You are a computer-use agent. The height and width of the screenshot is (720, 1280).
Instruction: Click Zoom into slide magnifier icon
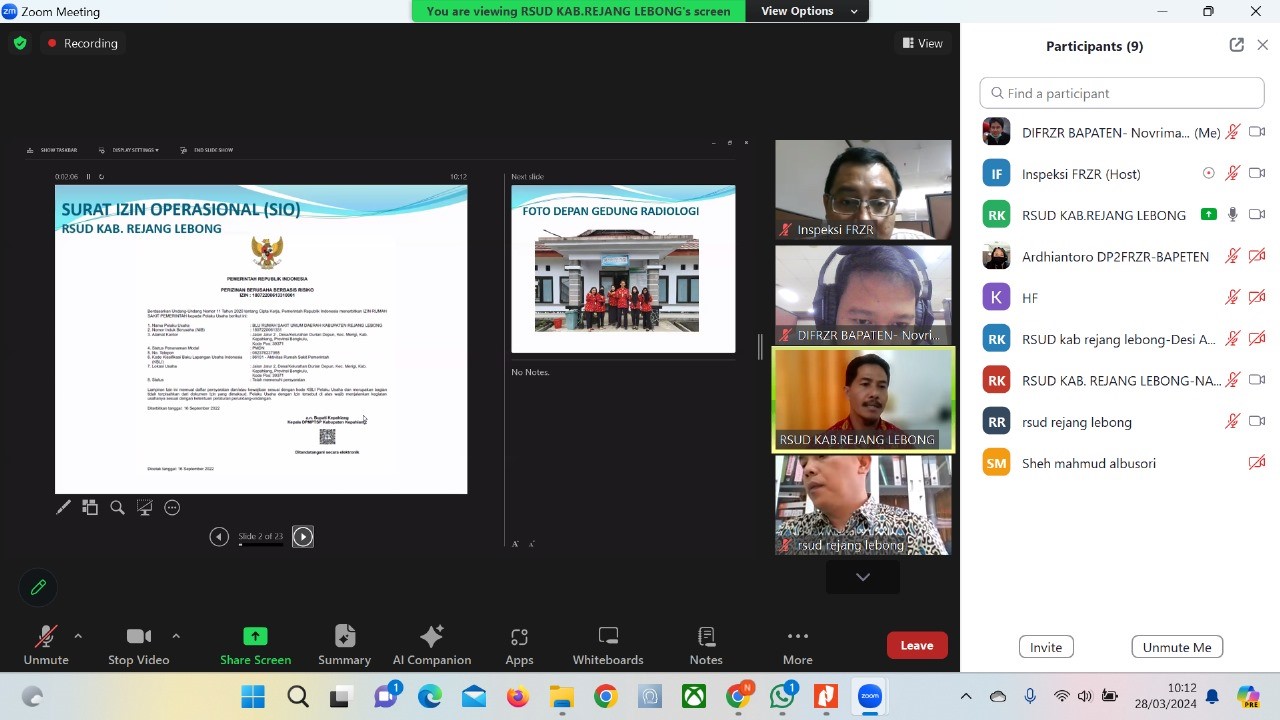117,508
